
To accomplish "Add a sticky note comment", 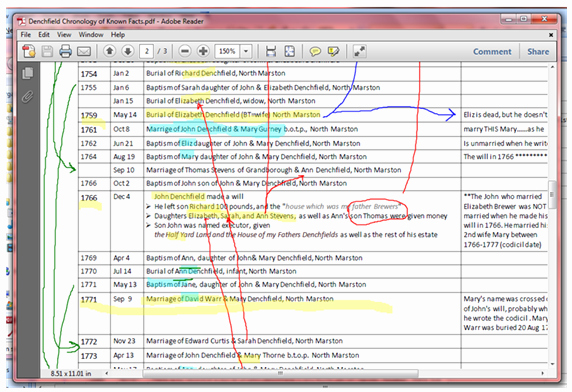I will click(x=315, y=51).
